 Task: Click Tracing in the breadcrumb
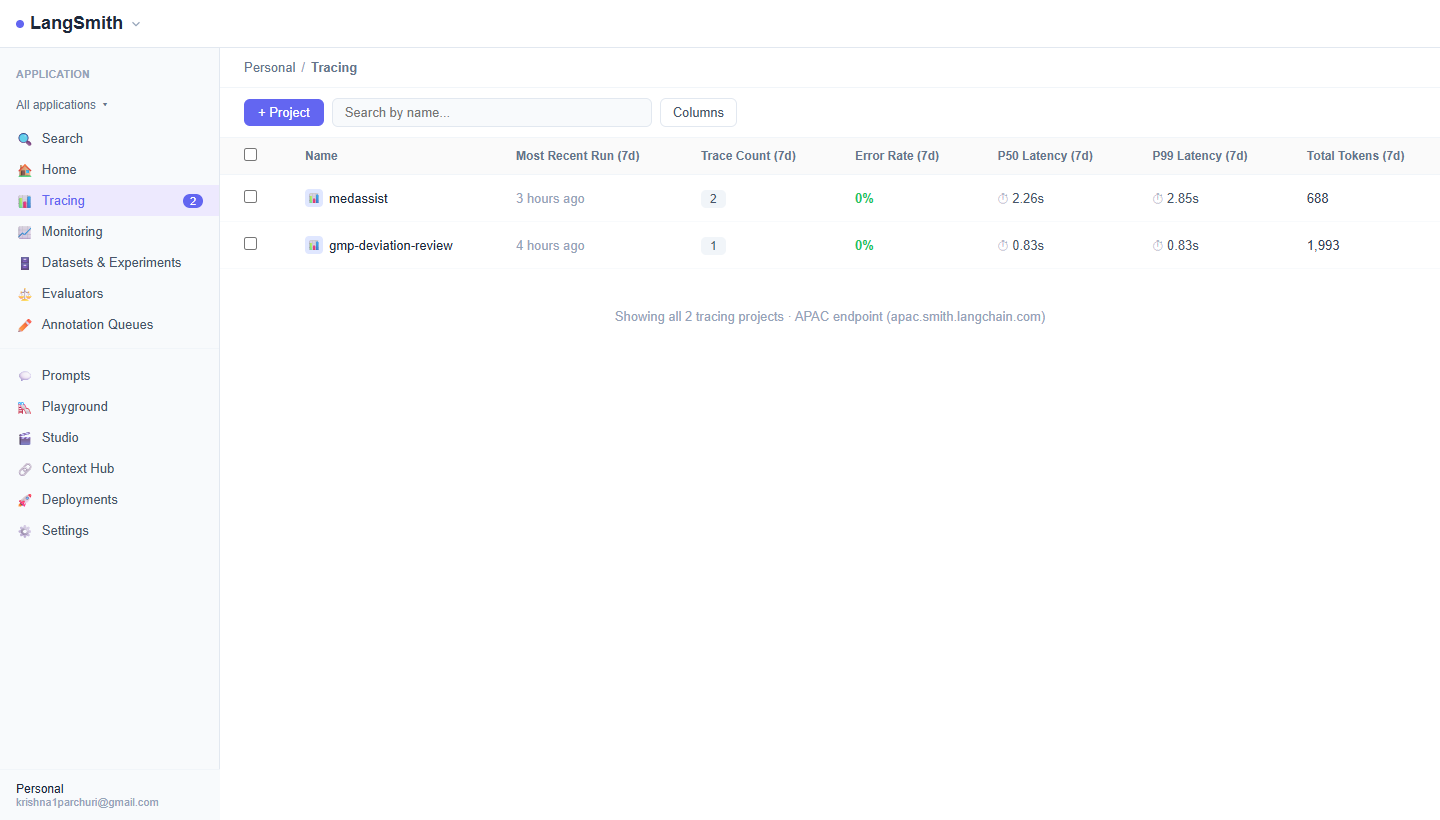pos(334,68)
